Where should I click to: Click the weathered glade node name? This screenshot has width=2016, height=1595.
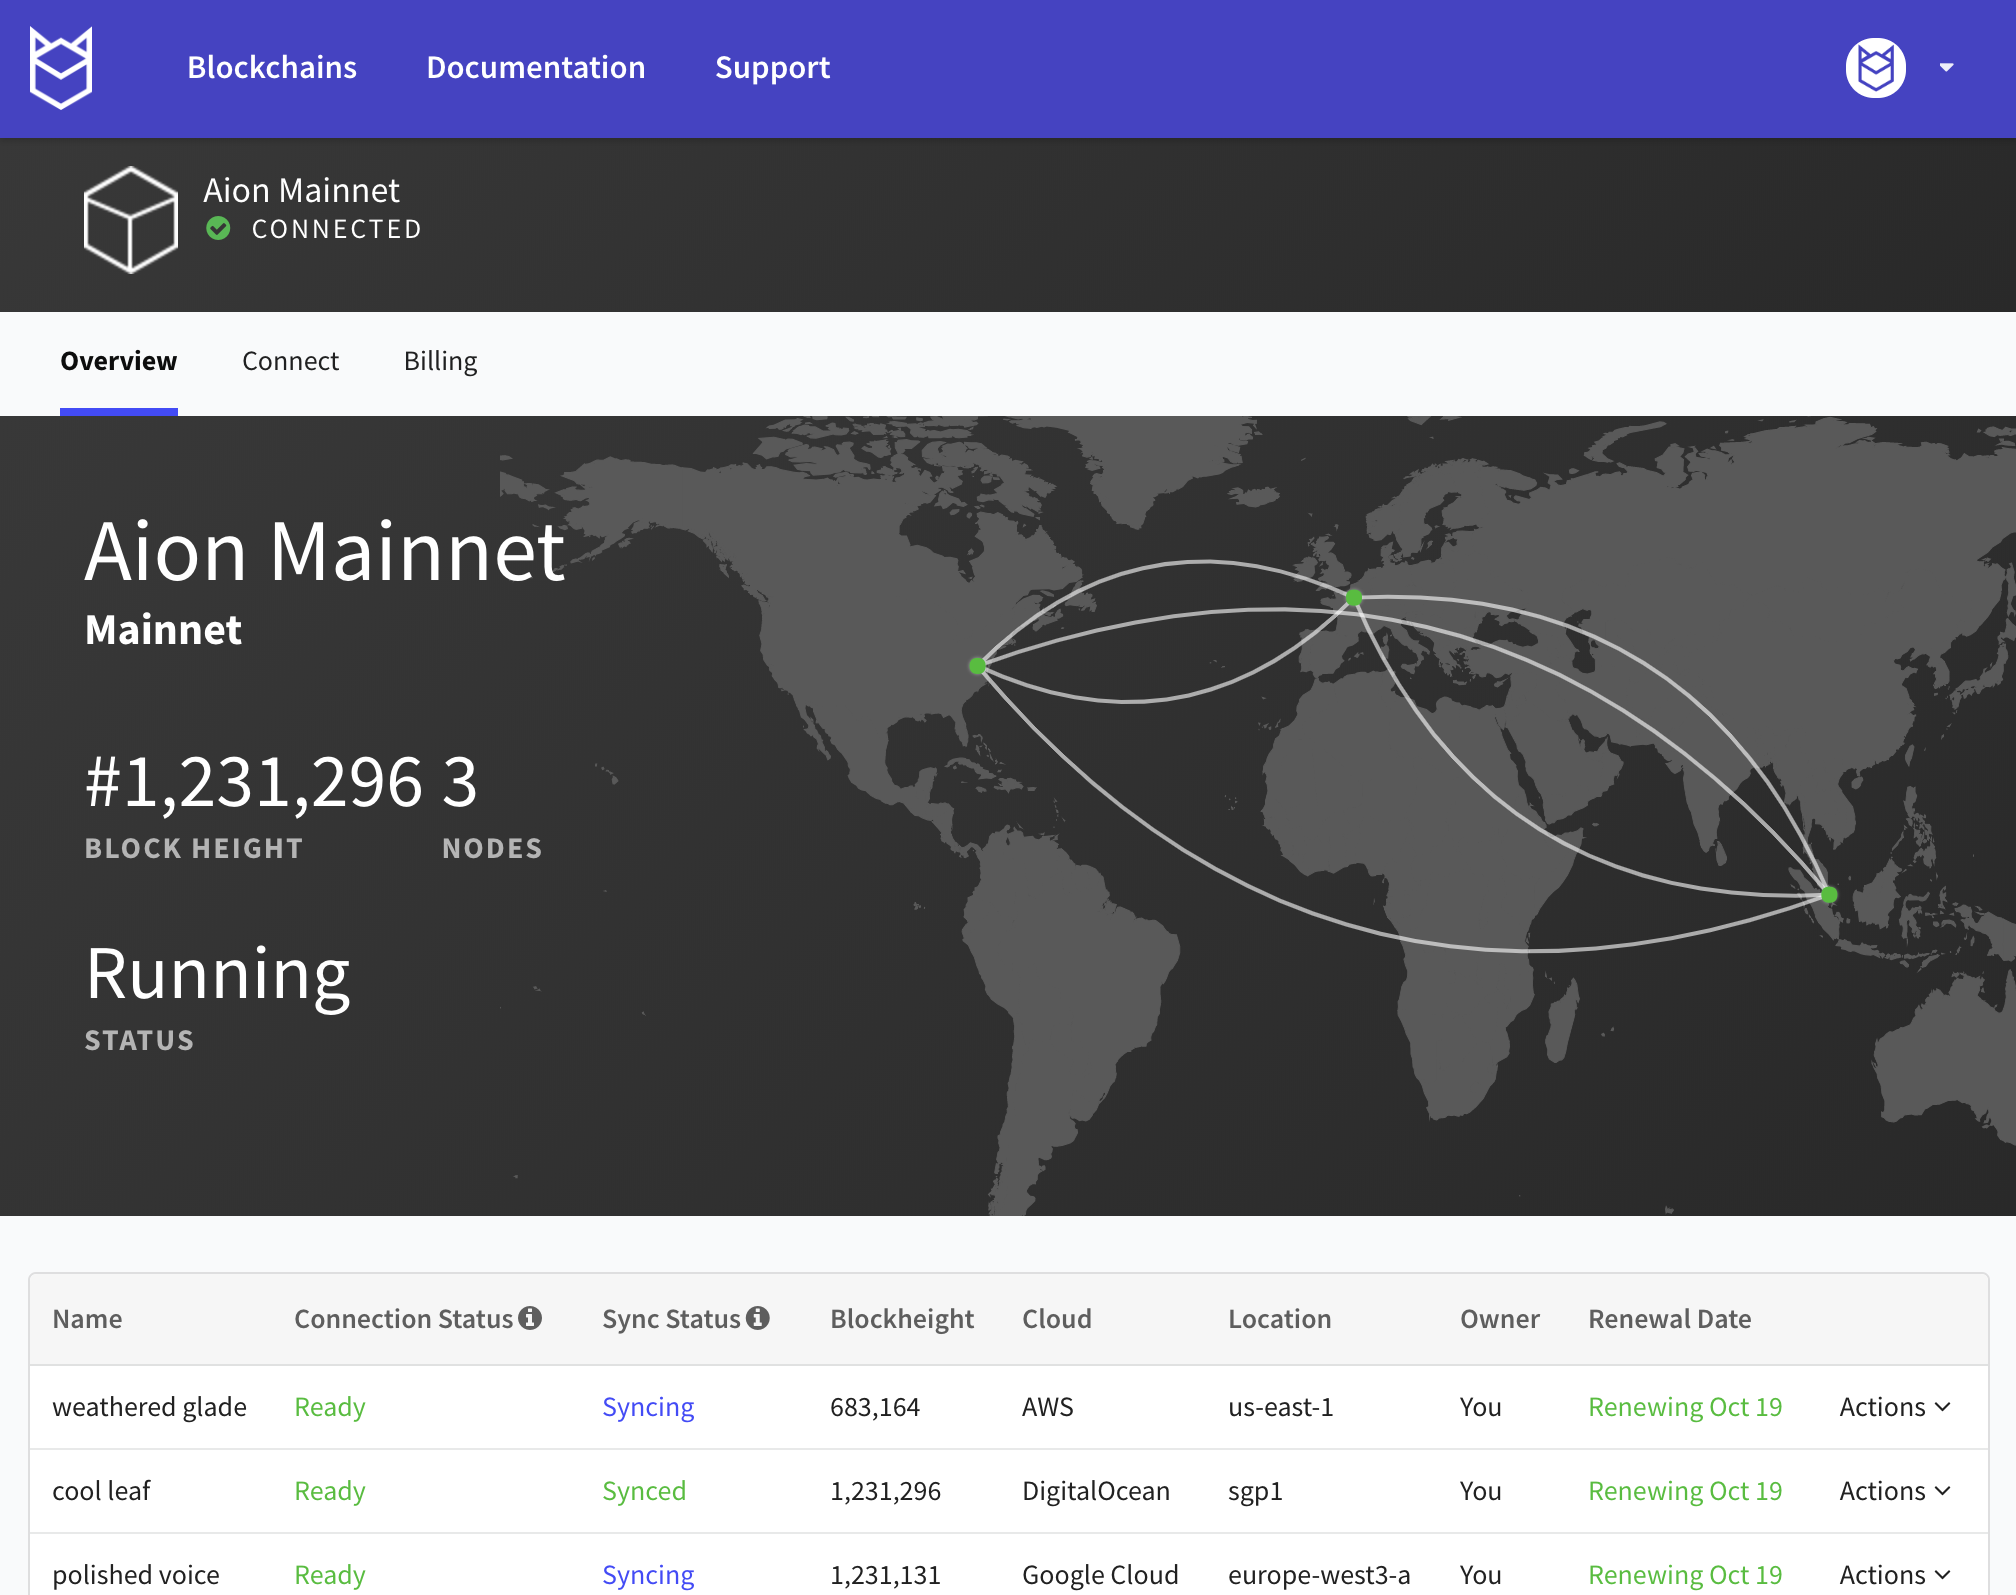[149, 1407]
